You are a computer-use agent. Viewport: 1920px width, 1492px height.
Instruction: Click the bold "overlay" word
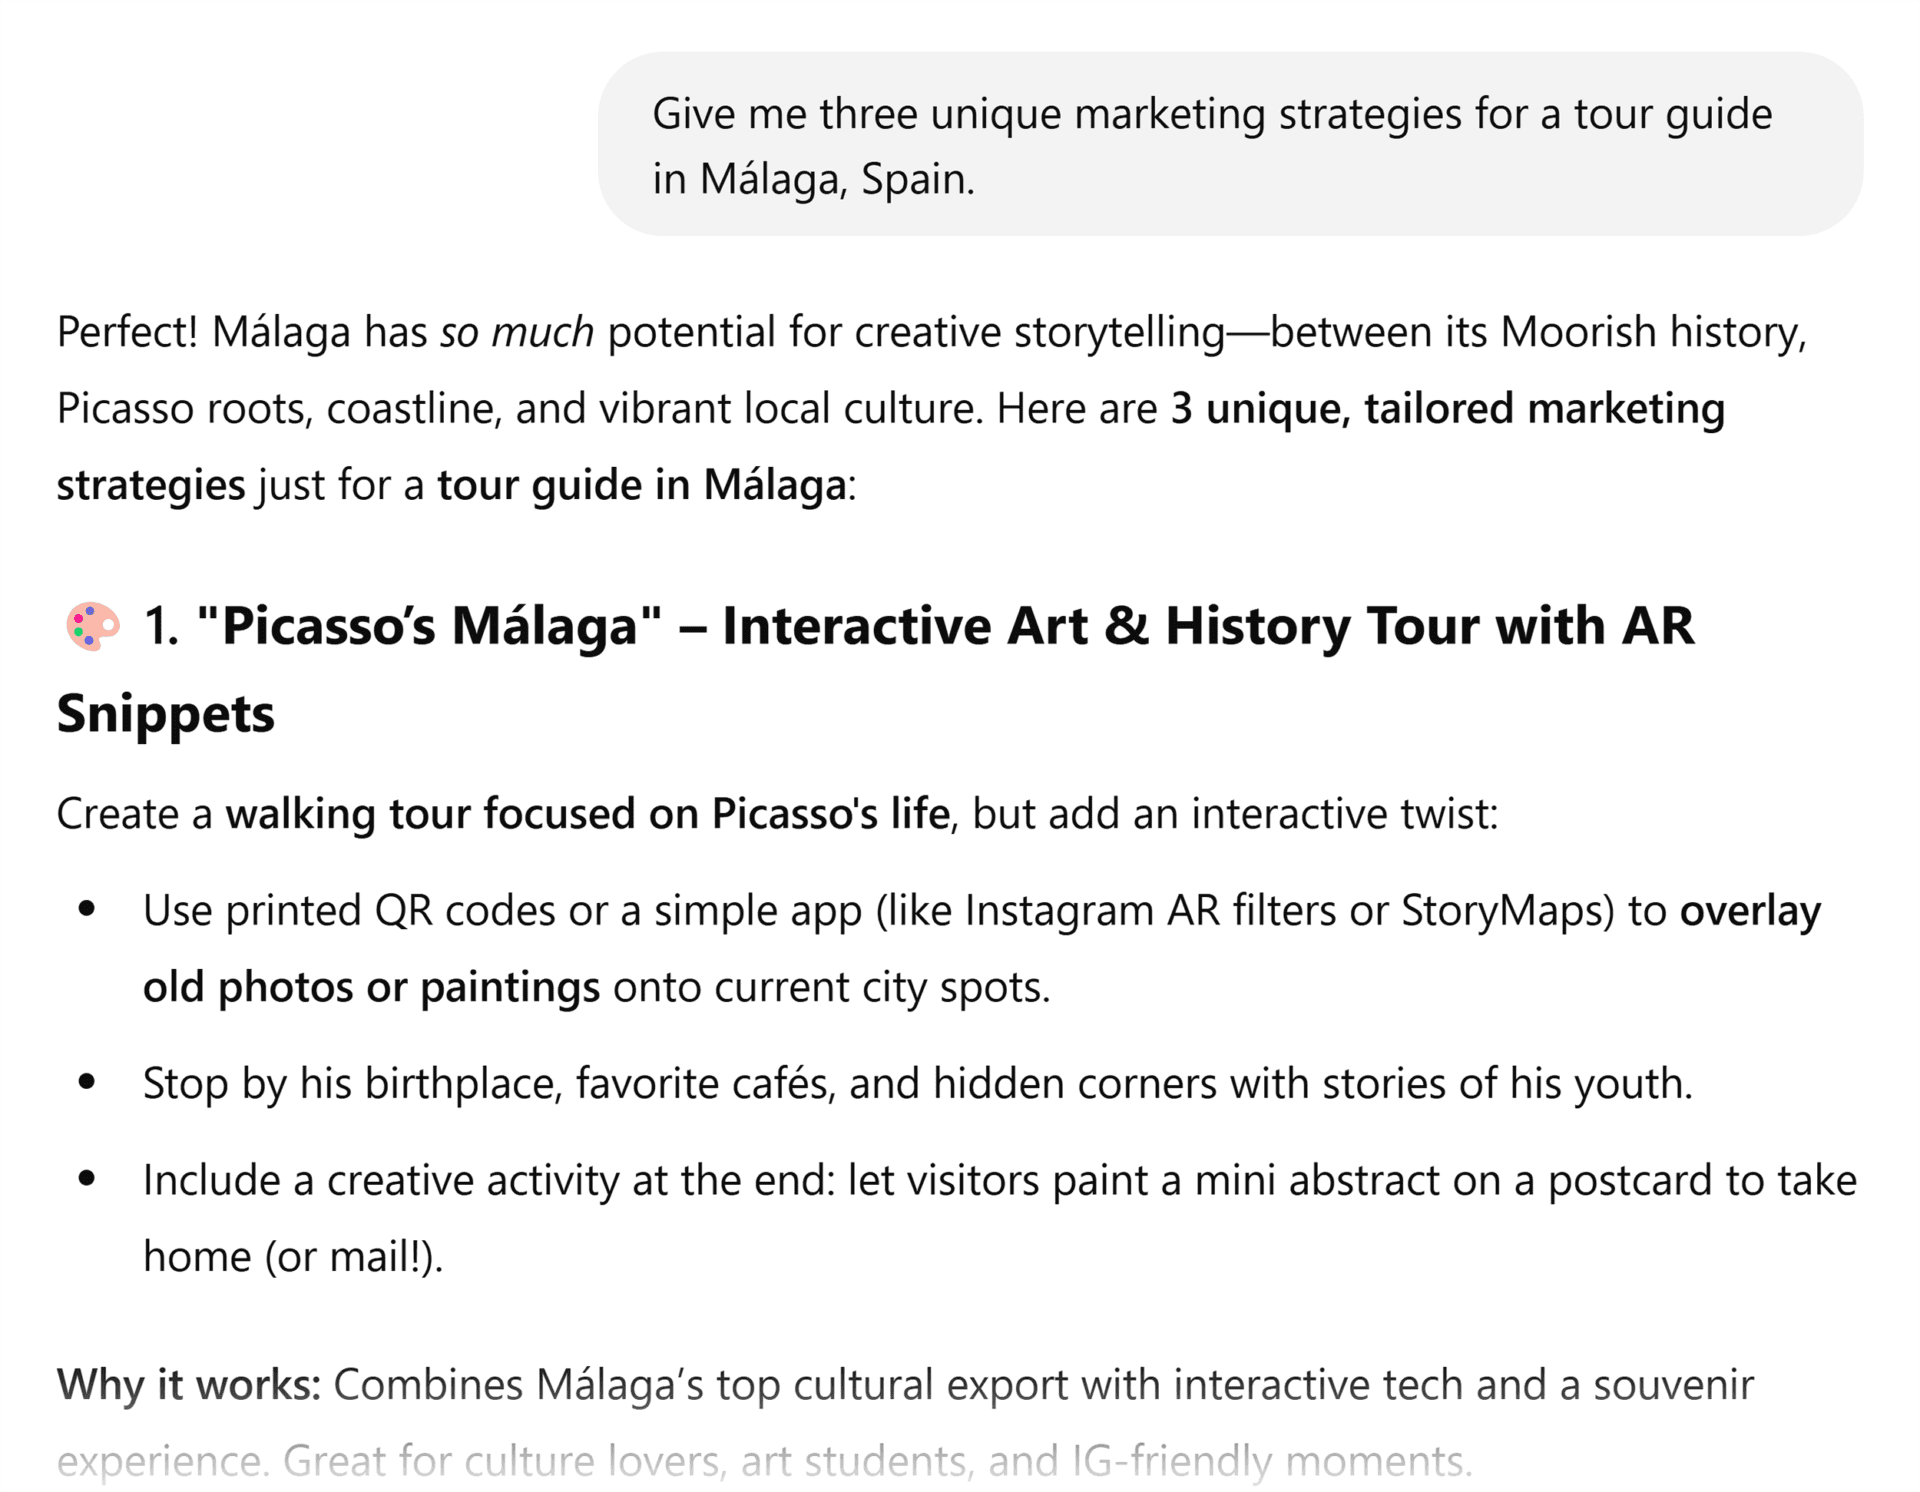point(1750,911)
